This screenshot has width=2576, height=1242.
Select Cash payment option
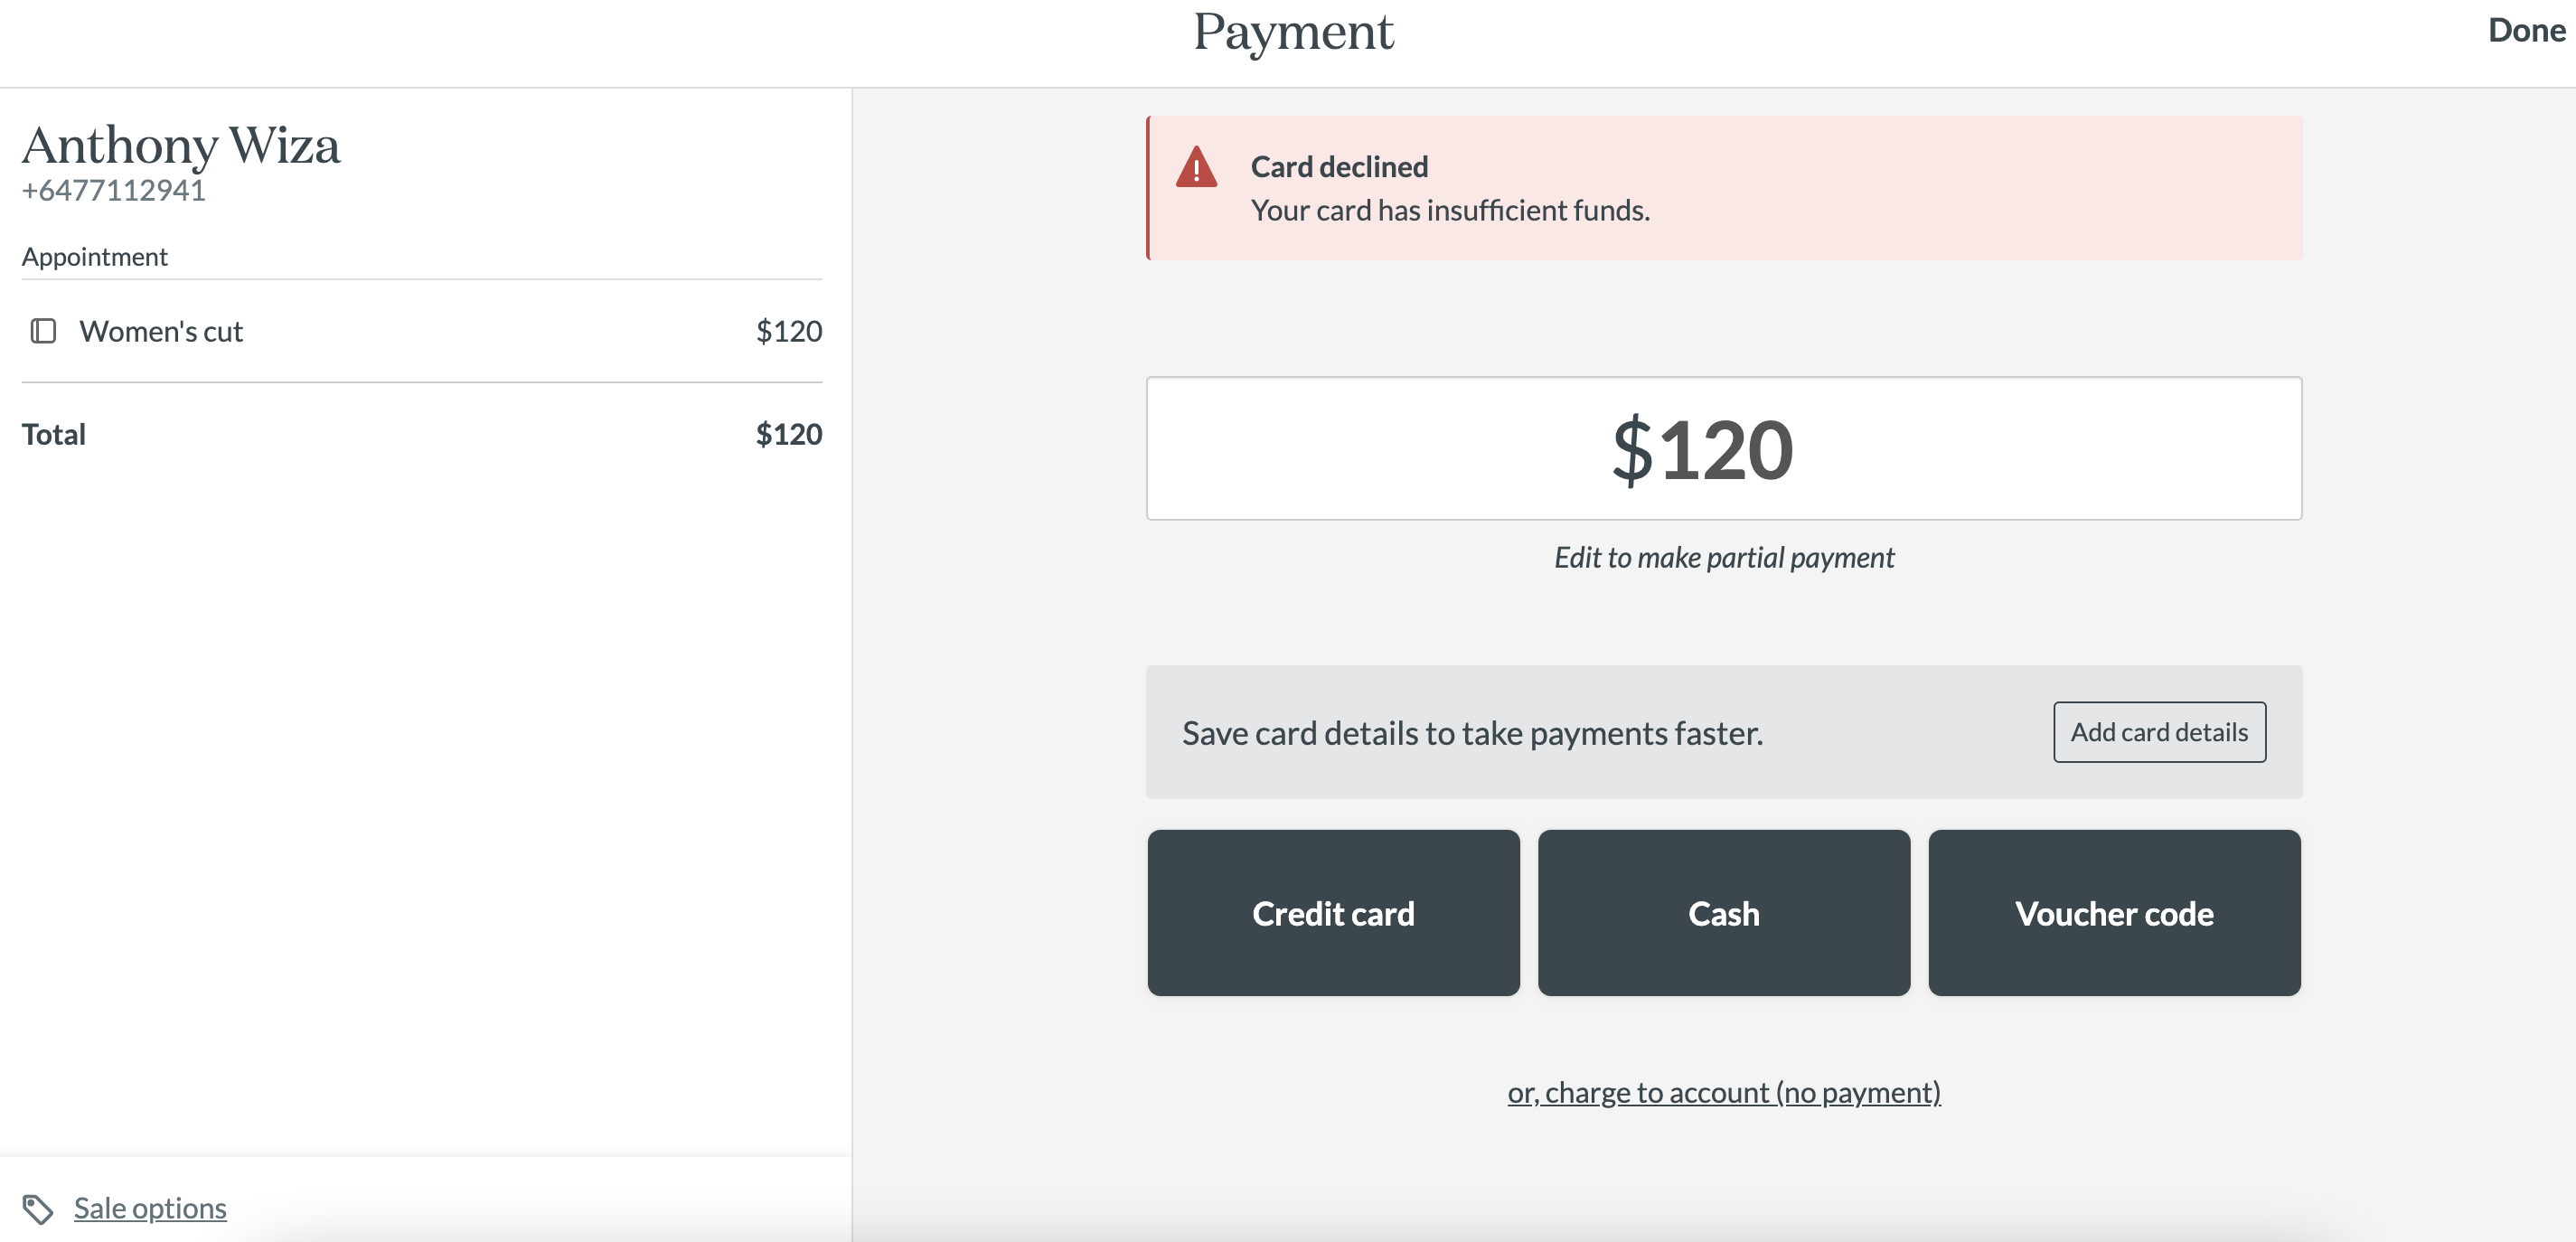tap(1723, 913)
